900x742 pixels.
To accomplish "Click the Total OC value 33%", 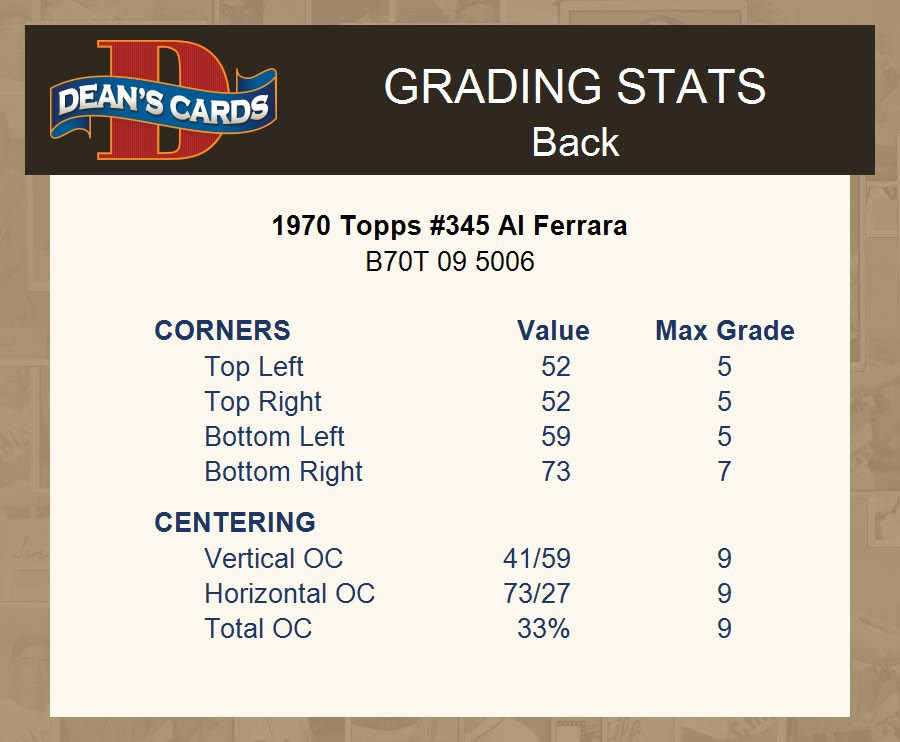I will click(544, 629).
